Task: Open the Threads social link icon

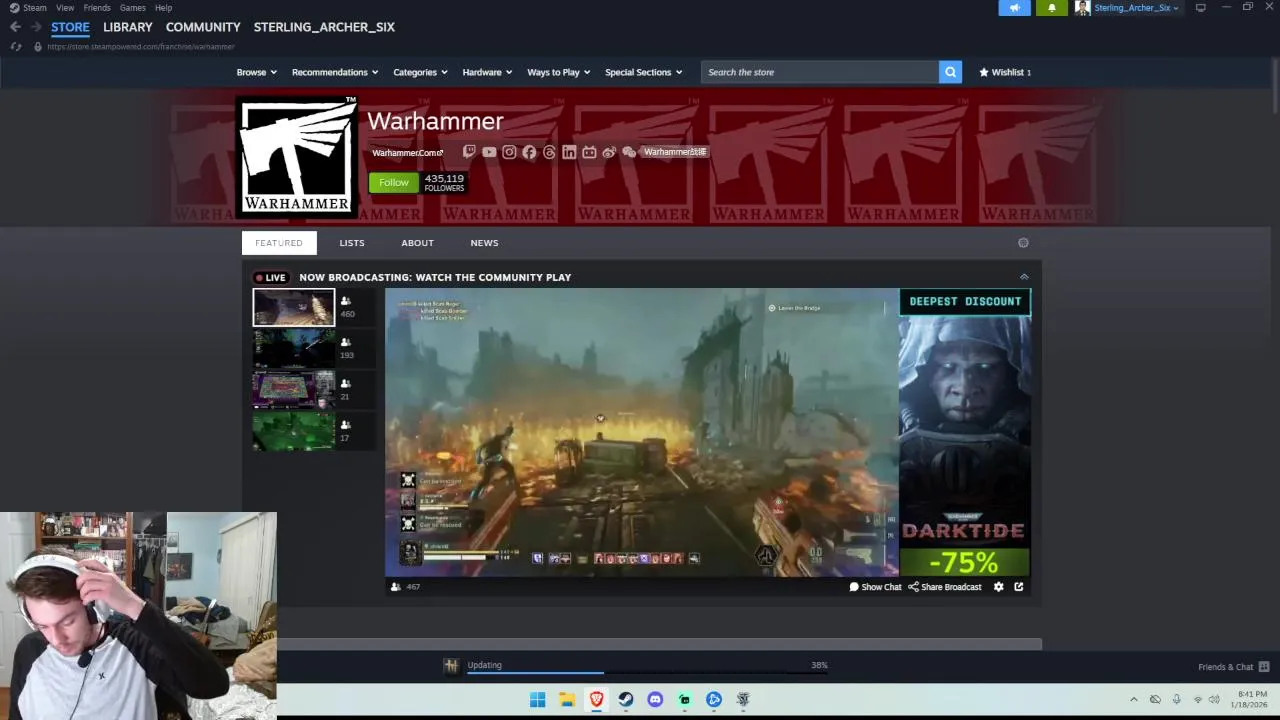Action: point(549,152)
